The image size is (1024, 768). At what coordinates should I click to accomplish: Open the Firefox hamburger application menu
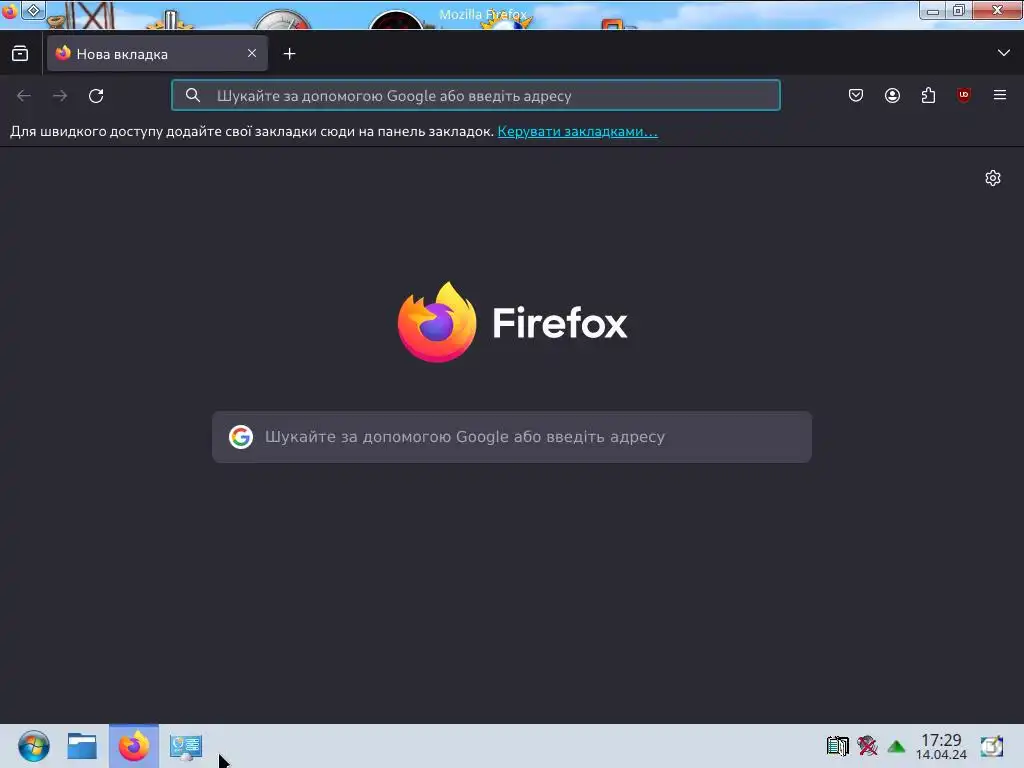(1000, 95)
